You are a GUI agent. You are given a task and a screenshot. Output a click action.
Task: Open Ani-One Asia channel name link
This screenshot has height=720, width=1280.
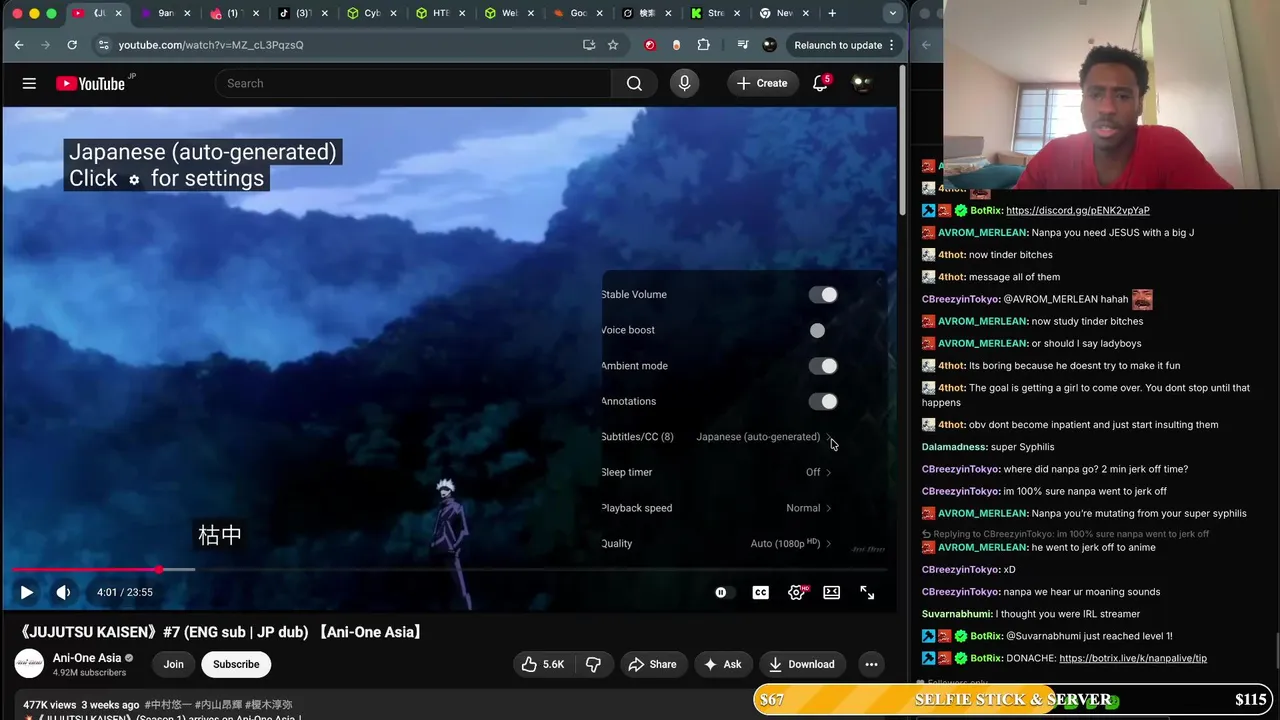(x=87, y=658)
